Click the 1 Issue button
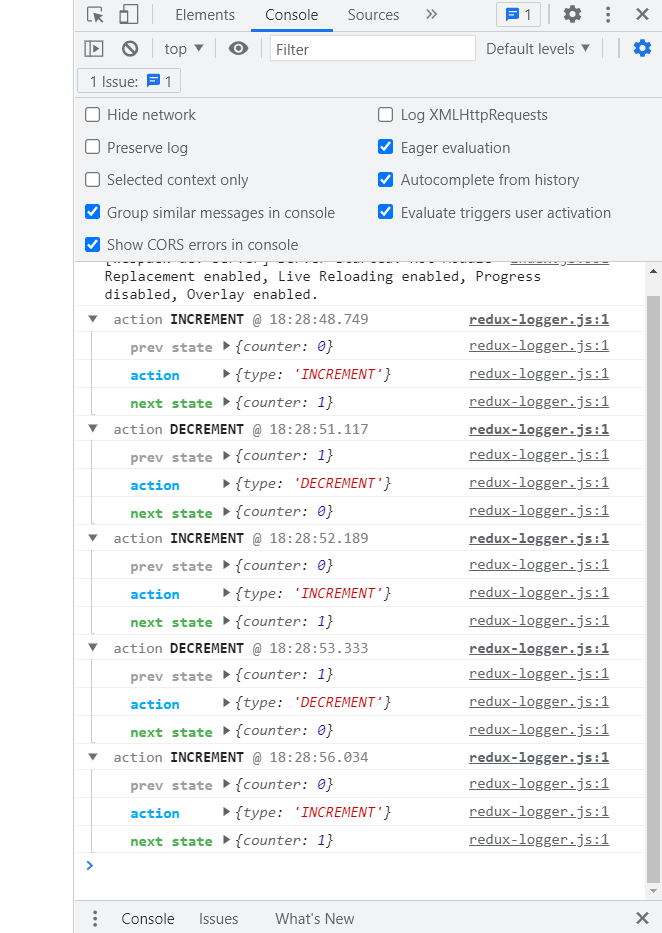Screen dimensions: 662x933 coord(129,82)
